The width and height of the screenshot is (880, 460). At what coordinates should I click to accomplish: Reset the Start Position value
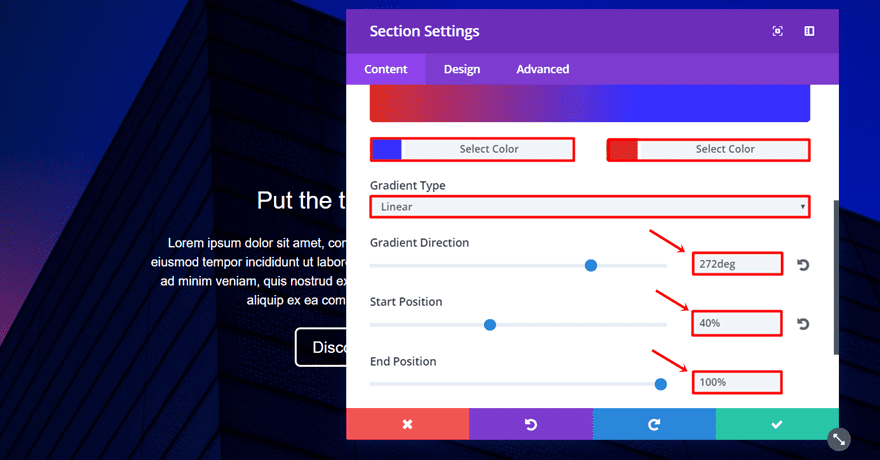pos(803,324)
